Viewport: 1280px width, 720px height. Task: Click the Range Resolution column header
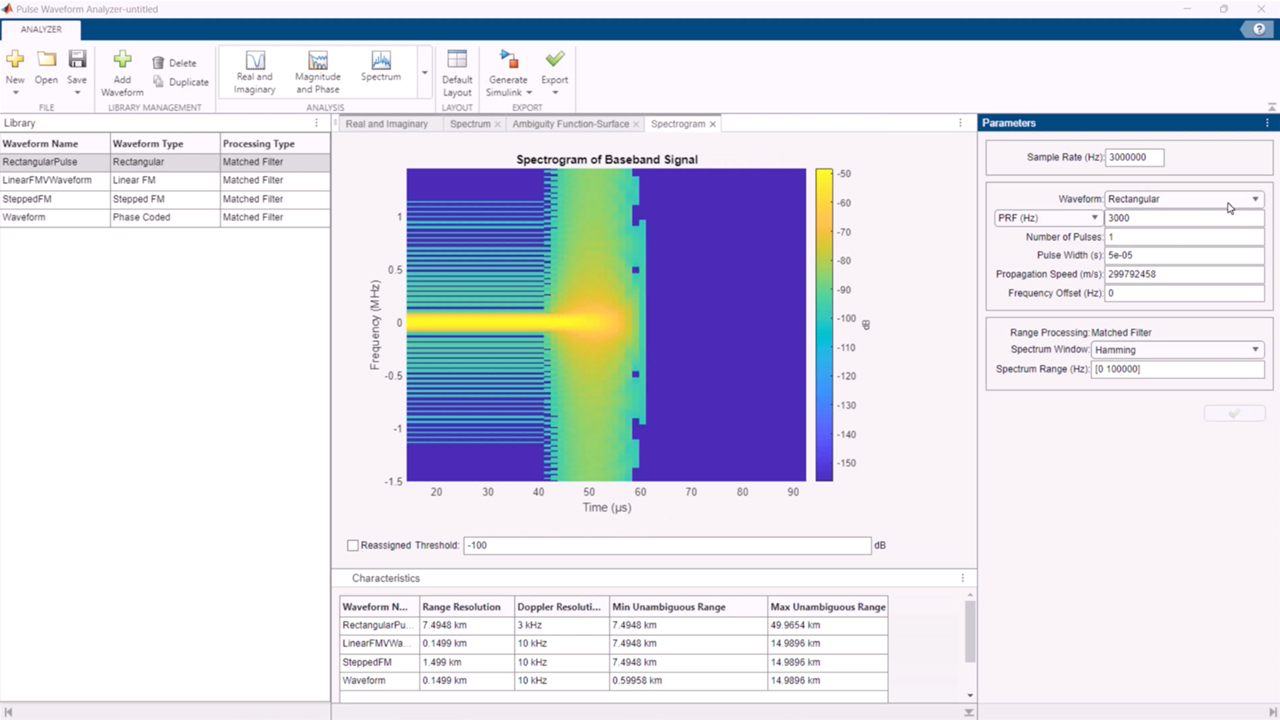[x=466, y=606]
